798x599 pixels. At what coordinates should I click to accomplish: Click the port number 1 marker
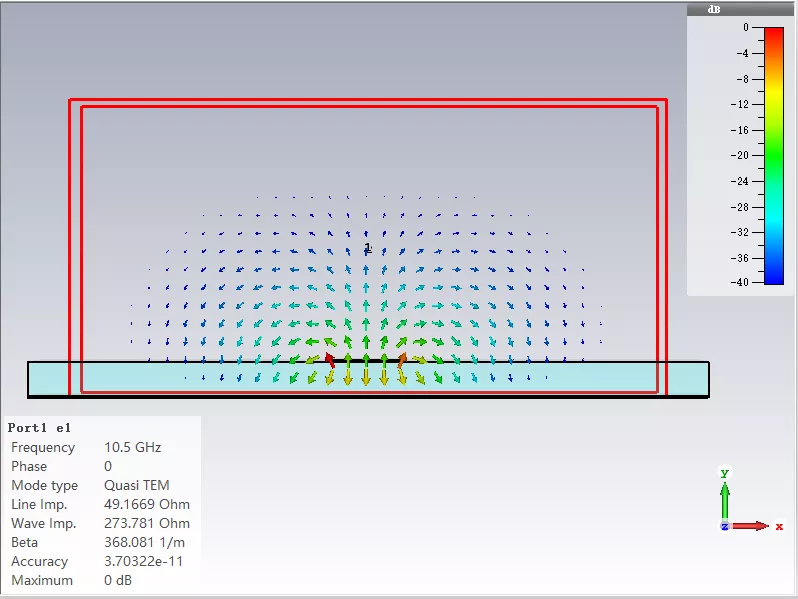point(368,247)
